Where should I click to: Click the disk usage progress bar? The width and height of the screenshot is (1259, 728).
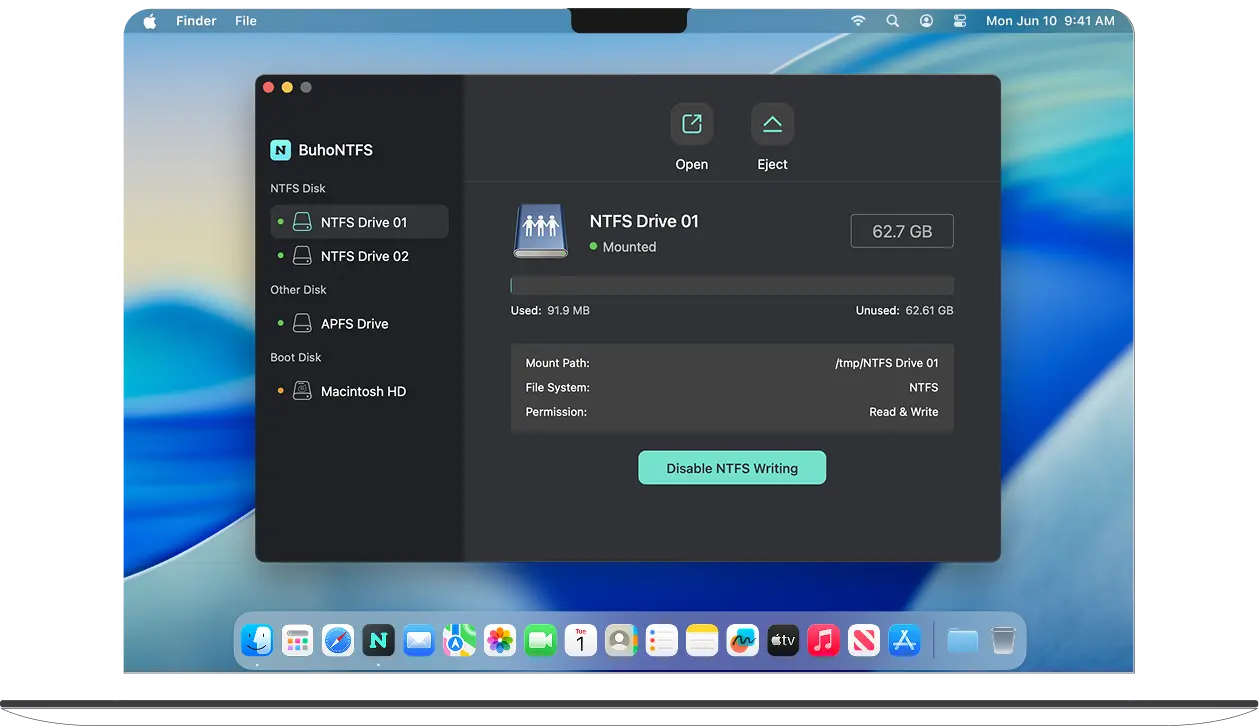pyautogui.click(x=731, y=286)
